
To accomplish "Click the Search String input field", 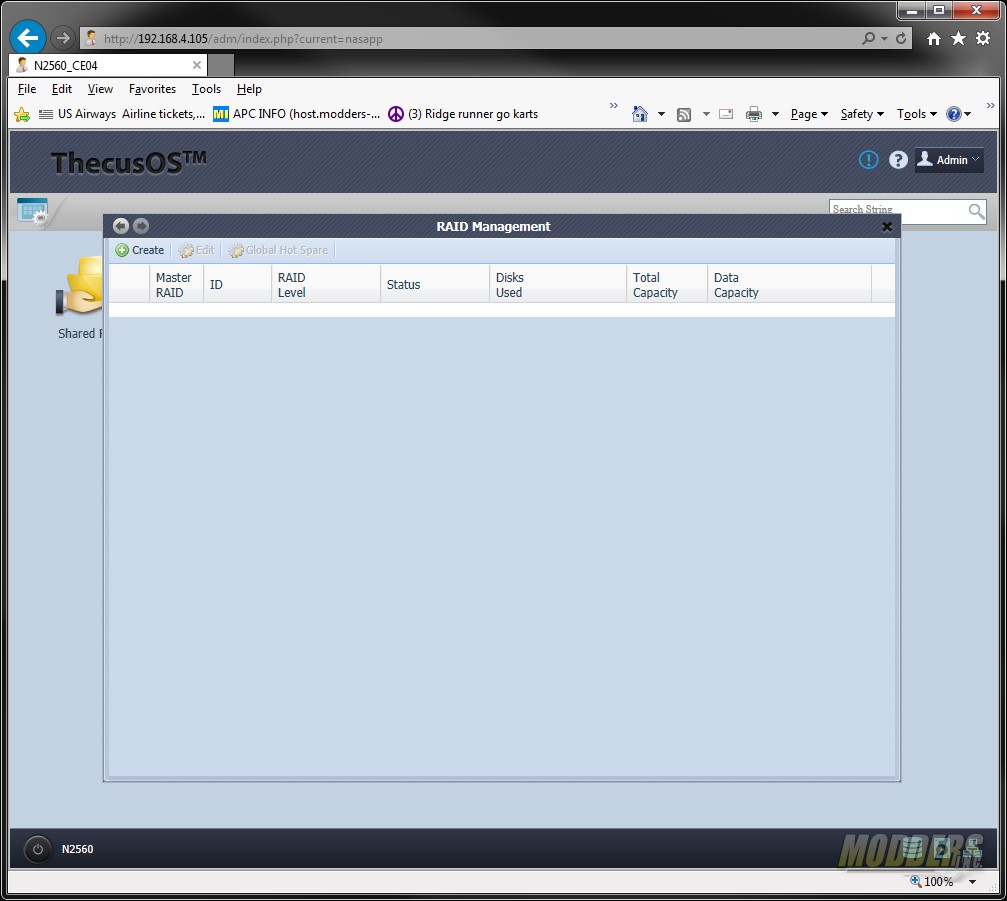I will [898, 210].
